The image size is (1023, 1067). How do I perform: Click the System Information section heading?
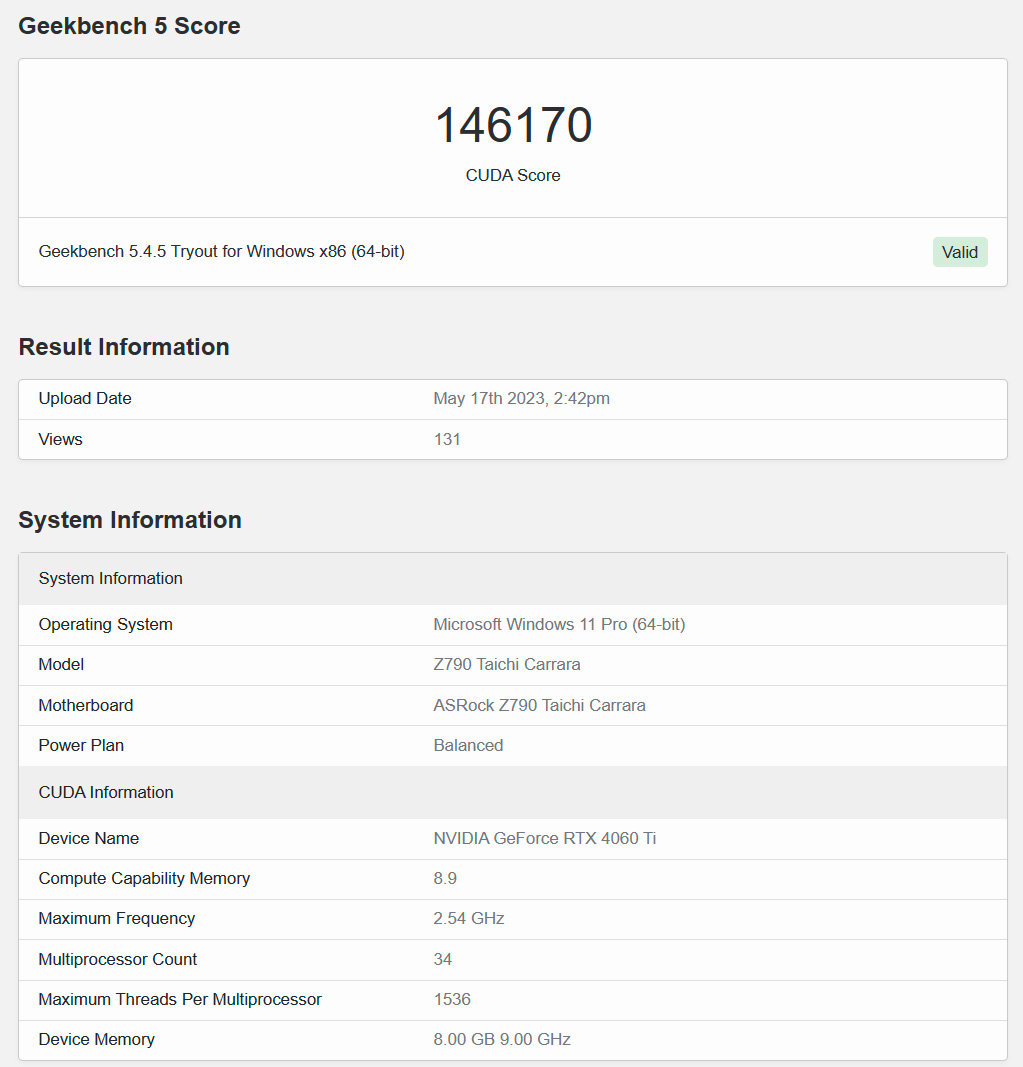(x=130, y=520)
